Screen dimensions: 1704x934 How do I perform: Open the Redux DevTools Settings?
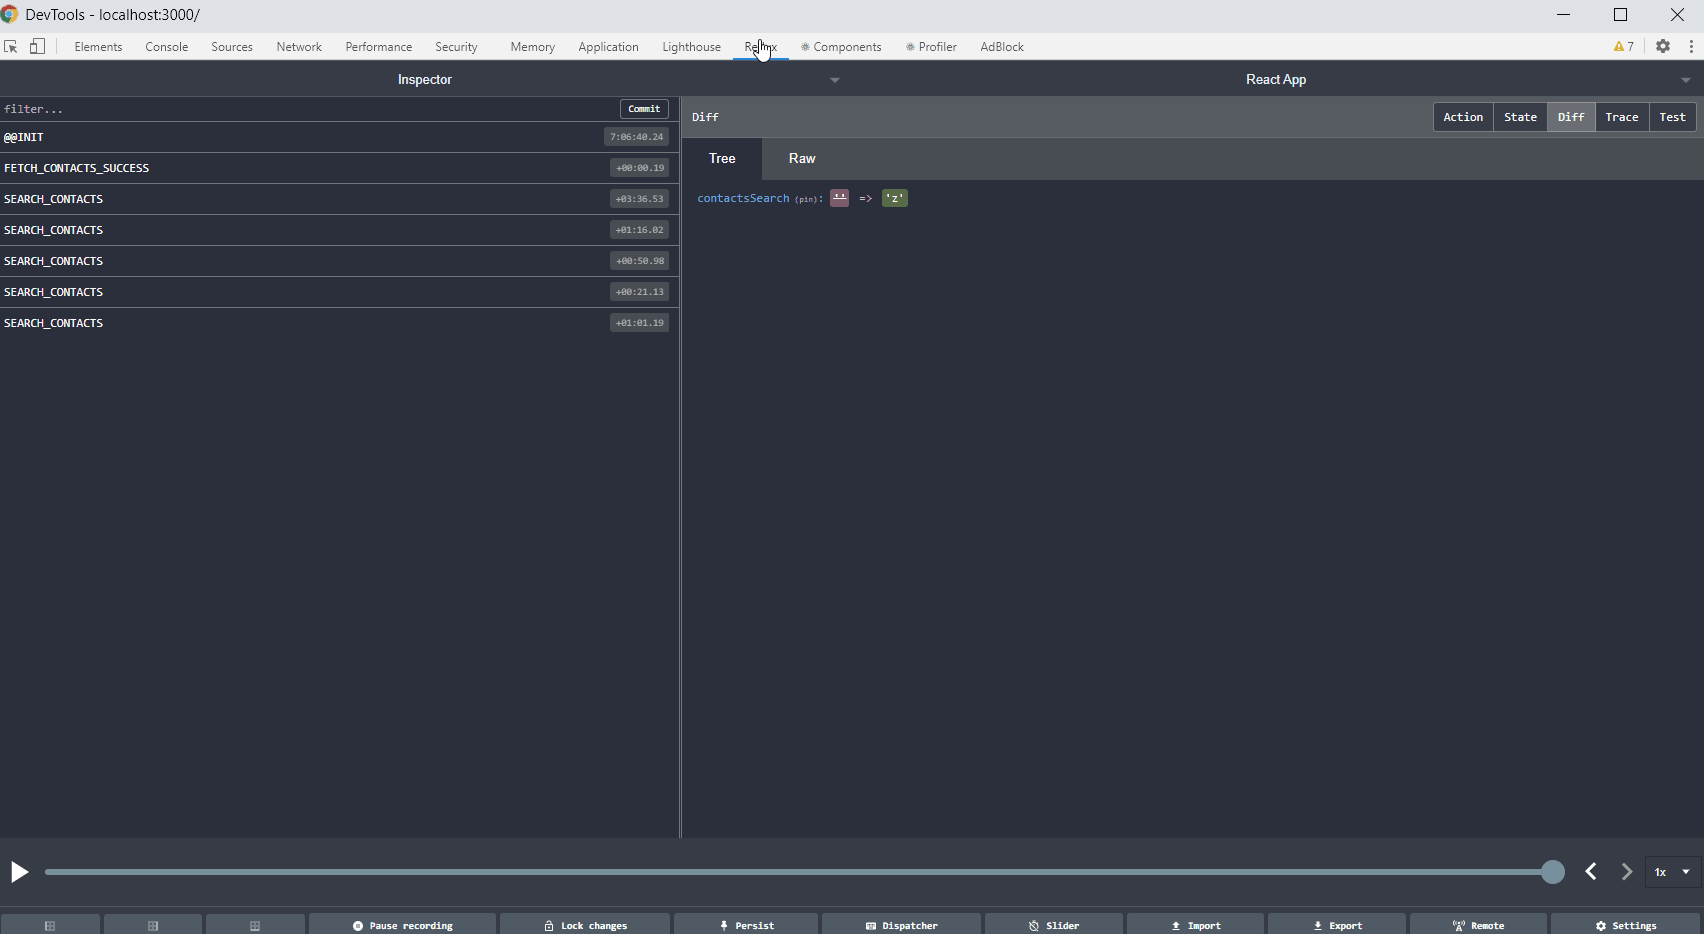(1623, 924)
